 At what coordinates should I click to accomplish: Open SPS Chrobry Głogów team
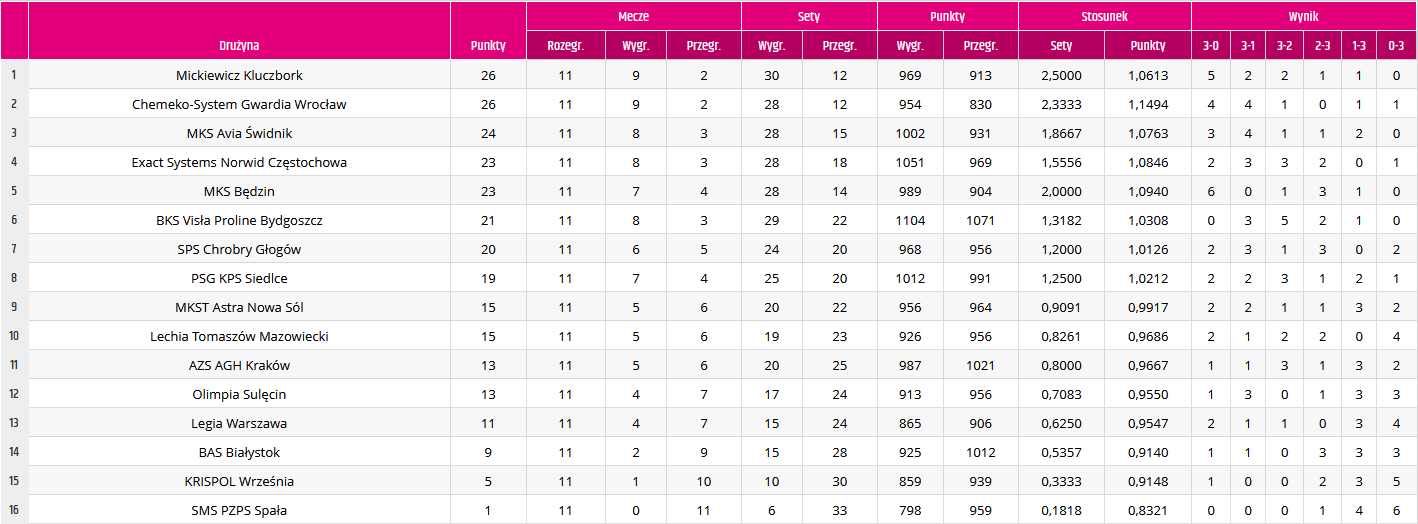tap(239, 249)
